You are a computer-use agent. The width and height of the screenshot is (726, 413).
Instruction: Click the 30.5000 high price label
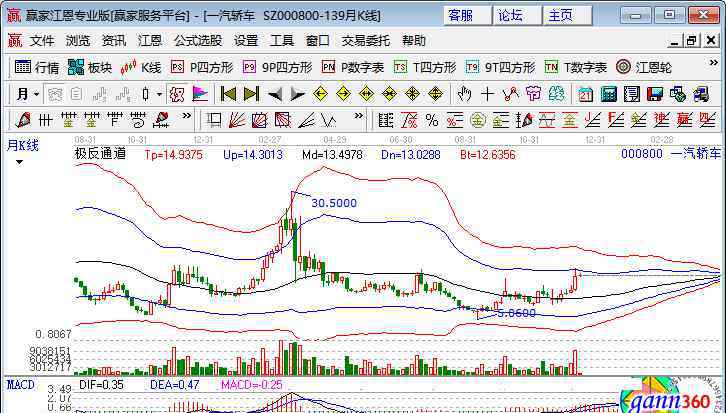click(x=334, y=203)
